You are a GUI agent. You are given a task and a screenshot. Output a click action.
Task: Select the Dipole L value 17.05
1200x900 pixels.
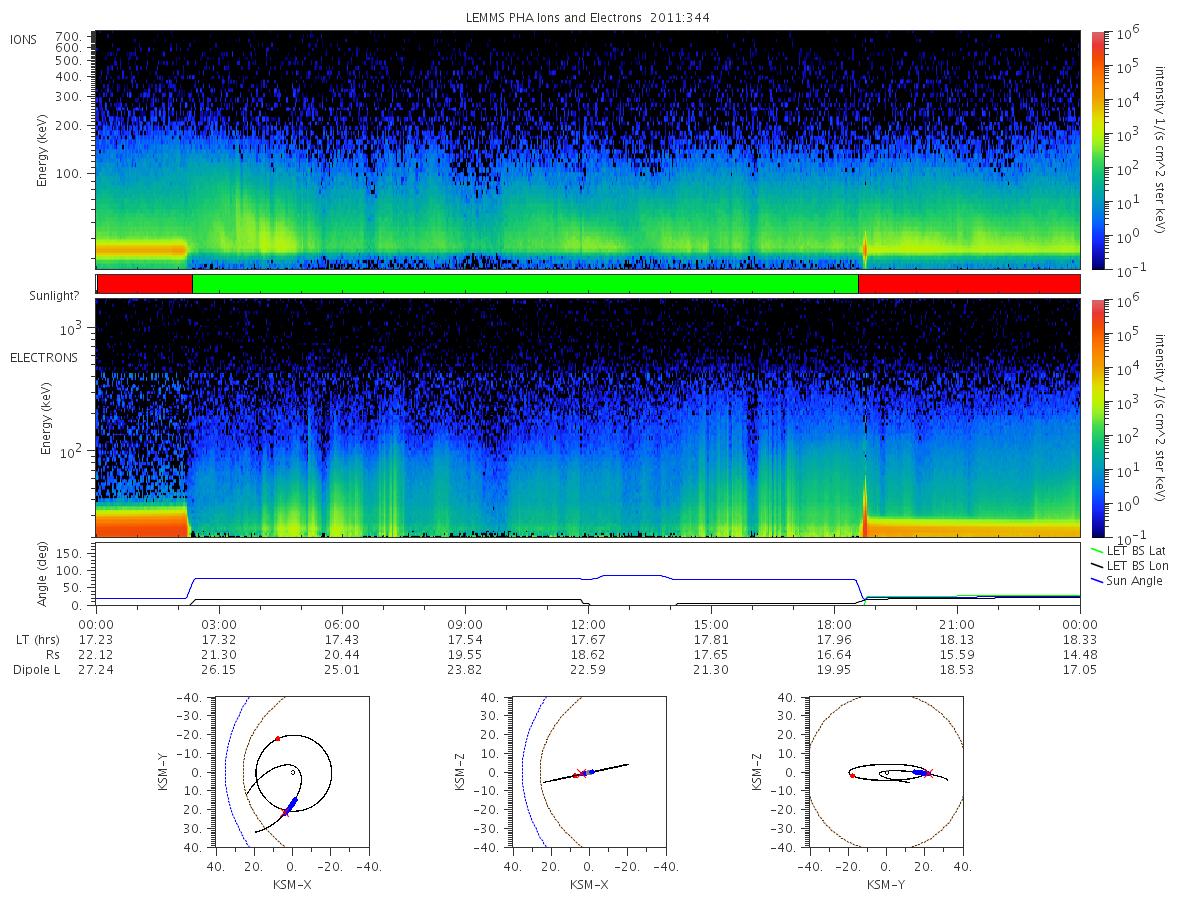[1079, 670]
